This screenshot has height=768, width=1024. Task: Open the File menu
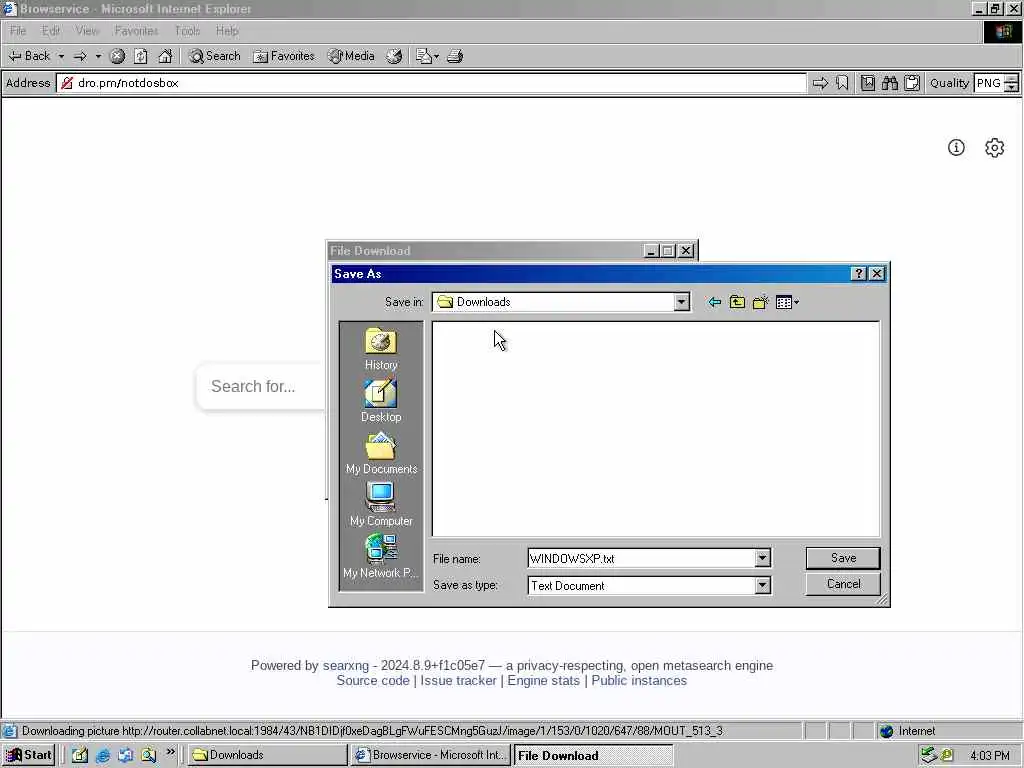coord(18,31)
